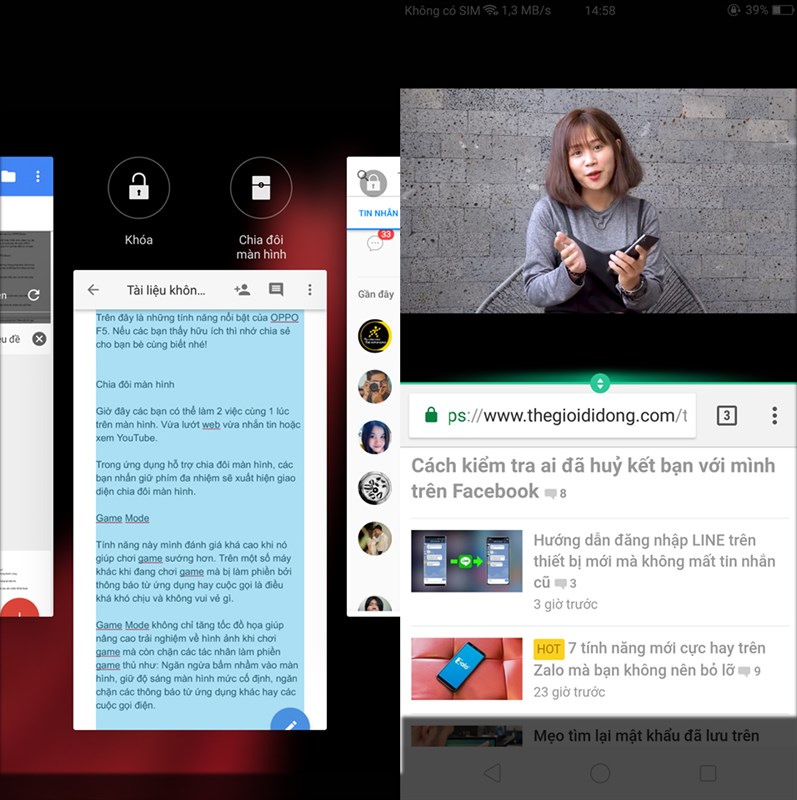The height and width of the screenshot is (800, 797).
Task: Go back with the arrow in Tài liệu card
Action: (x=93, y=290)
